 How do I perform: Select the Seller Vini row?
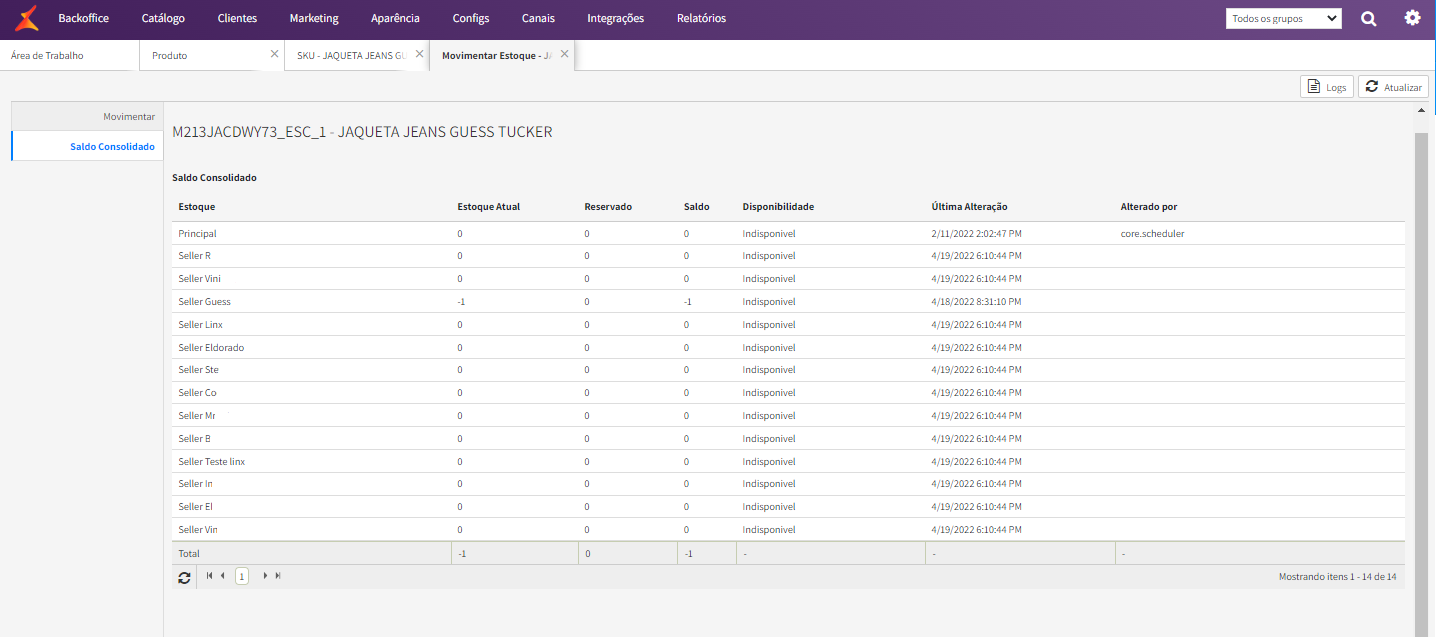tap(788, 279)
